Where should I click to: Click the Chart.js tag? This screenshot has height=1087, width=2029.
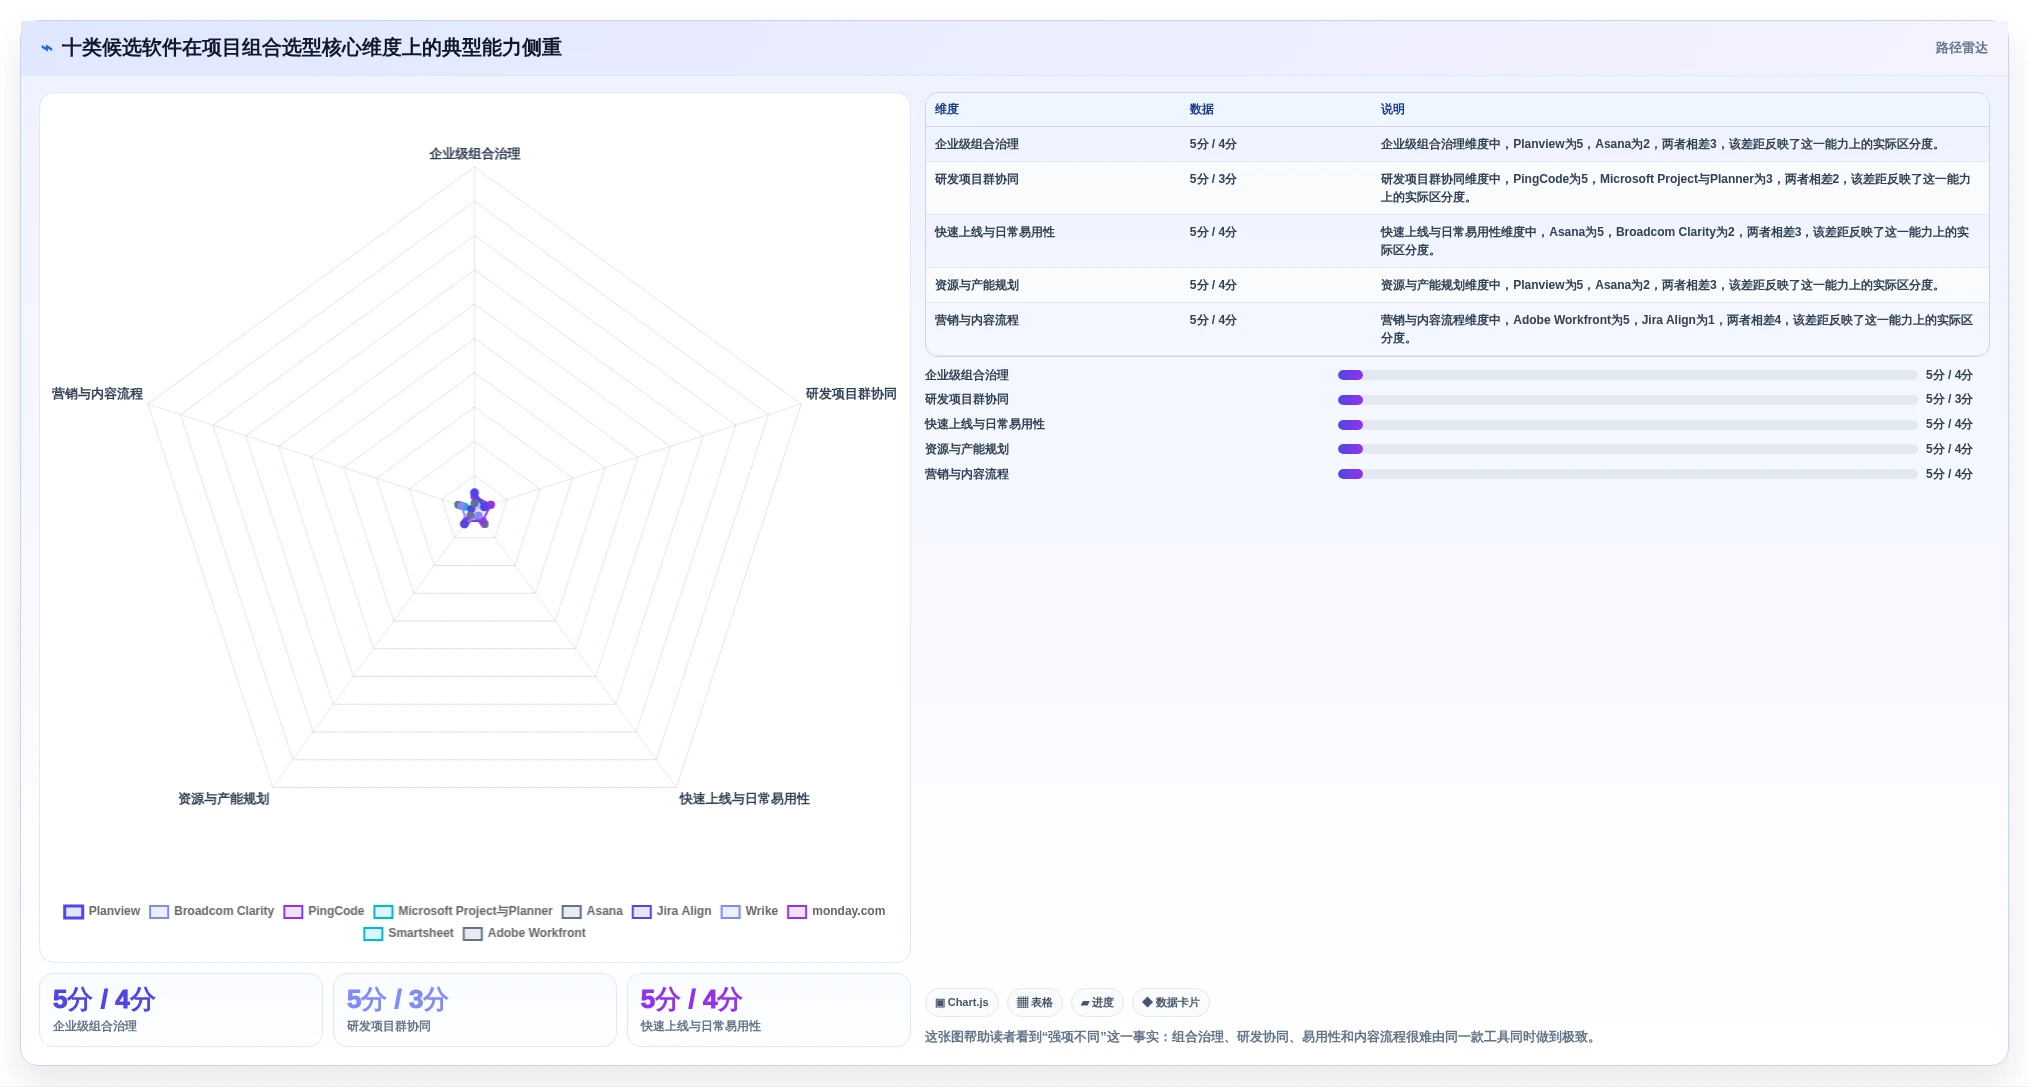point(962,1002)
